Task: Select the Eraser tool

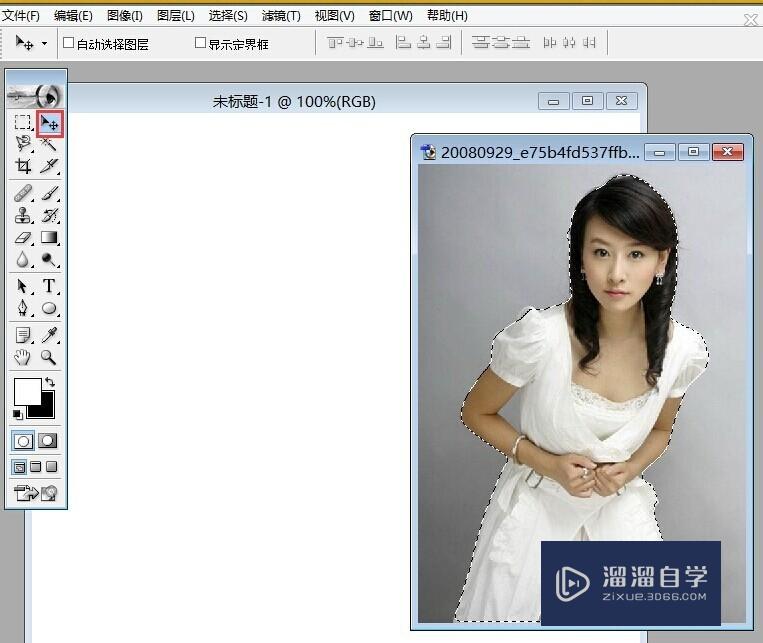Action: 22,238
